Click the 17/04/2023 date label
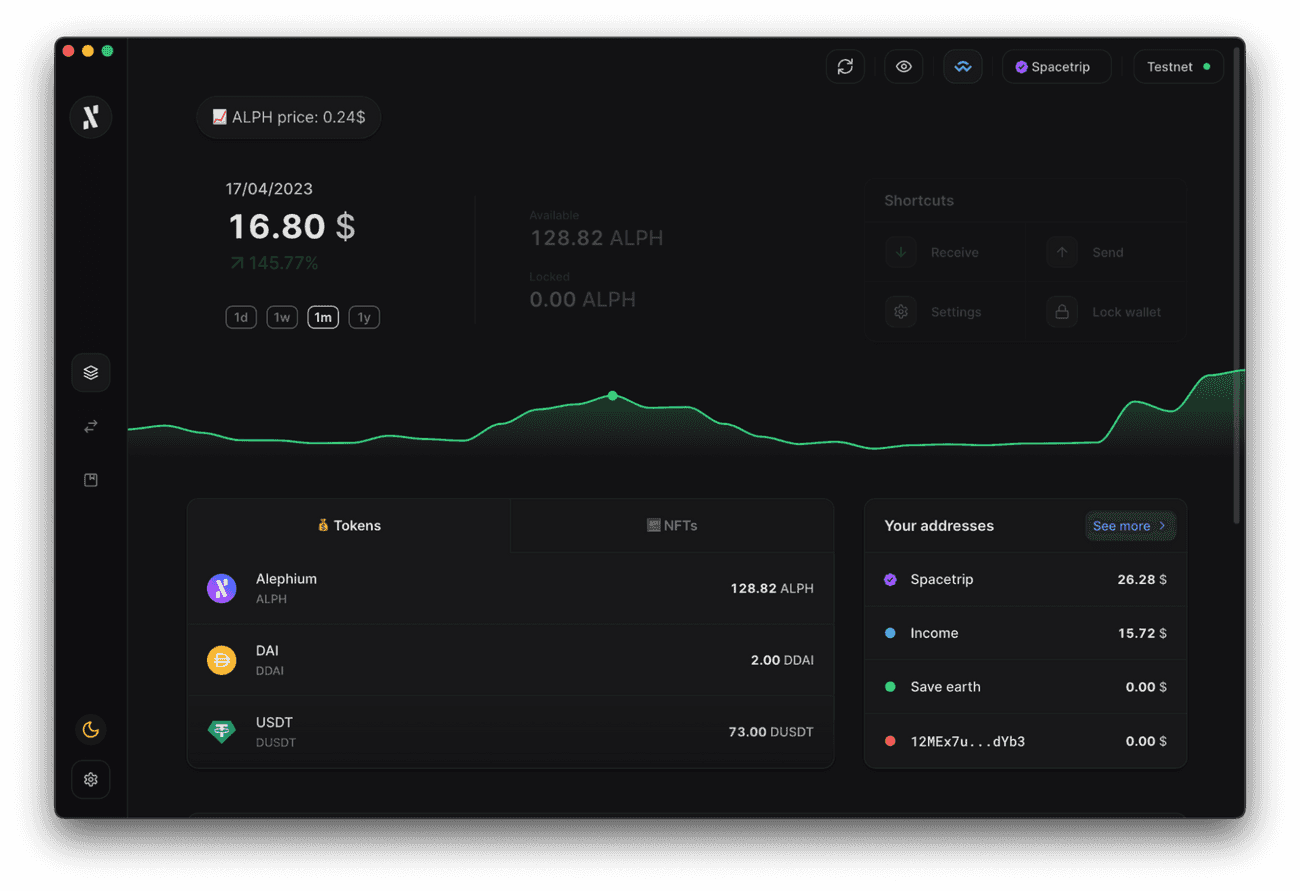This screenshot has height=891, width=1300. point(269,189)
